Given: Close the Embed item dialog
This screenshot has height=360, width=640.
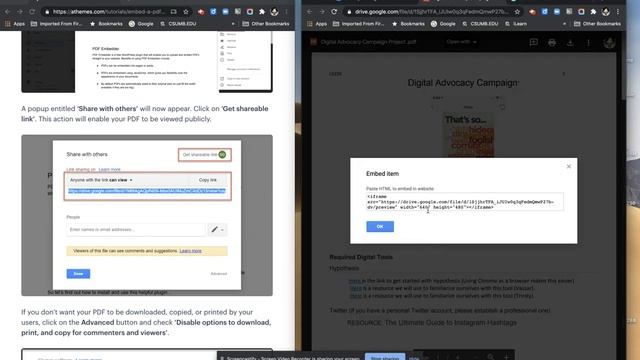Looking at the screenshot, I should click(569, 167).
